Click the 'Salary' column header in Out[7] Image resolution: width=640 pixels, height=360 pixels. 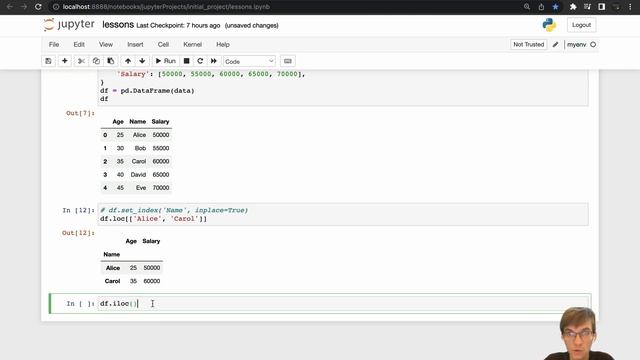pyautogui.click(x=160, y=122)
